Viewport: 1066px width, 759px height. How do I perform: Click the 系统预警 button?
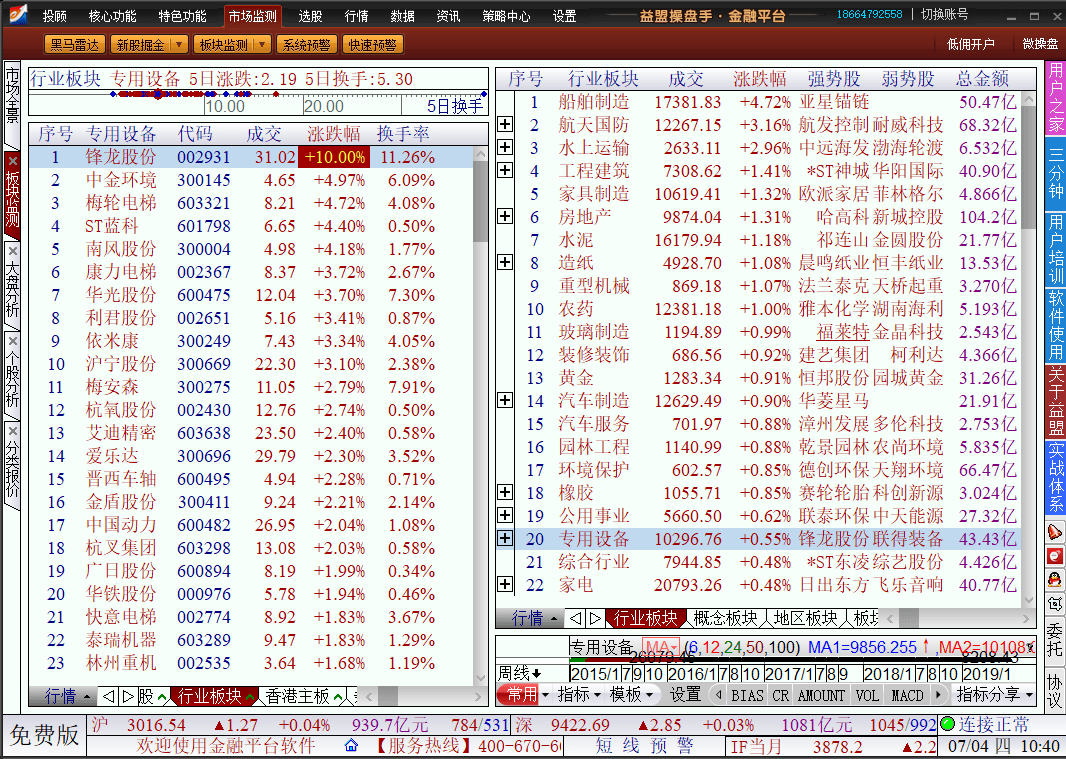[306, 45]
